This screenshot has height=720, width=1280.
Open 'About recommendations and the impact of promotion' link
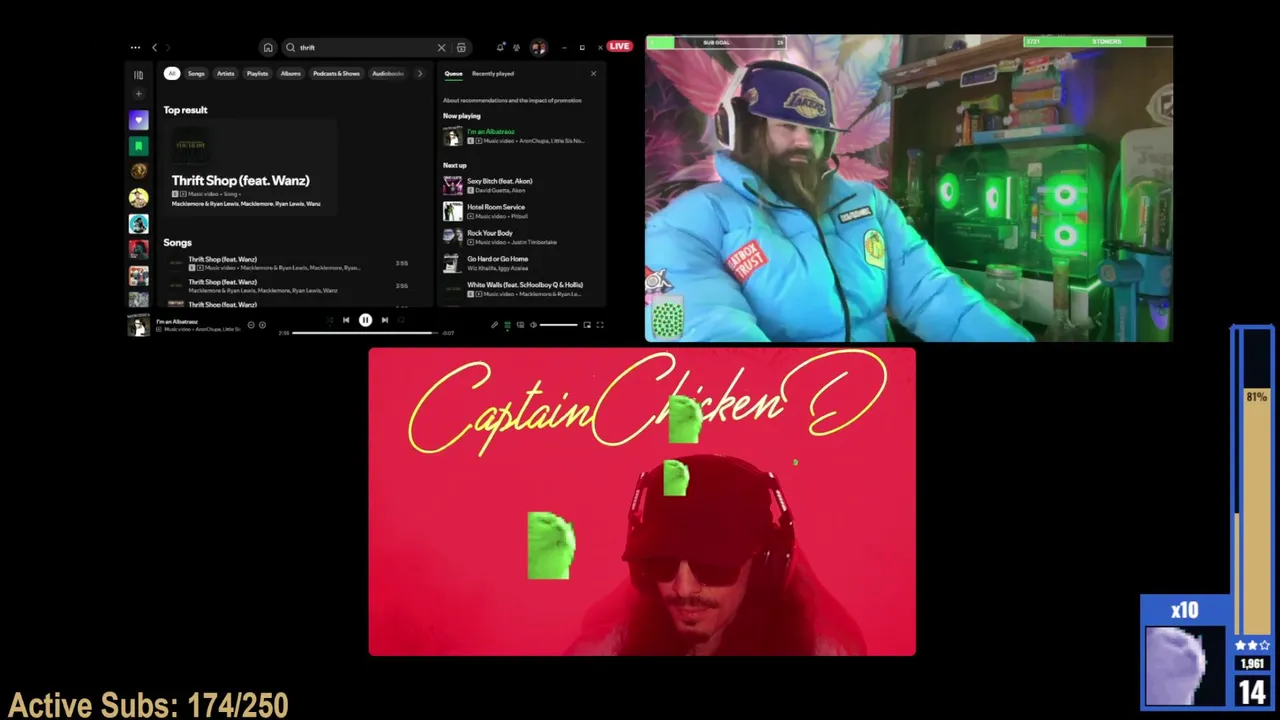point(512,100)
